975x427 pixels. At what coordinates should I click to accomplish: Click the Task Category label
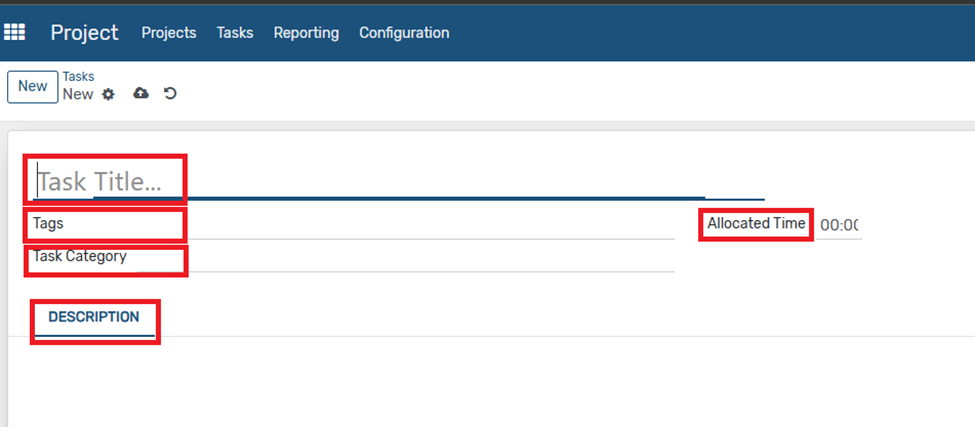(80, 256)
